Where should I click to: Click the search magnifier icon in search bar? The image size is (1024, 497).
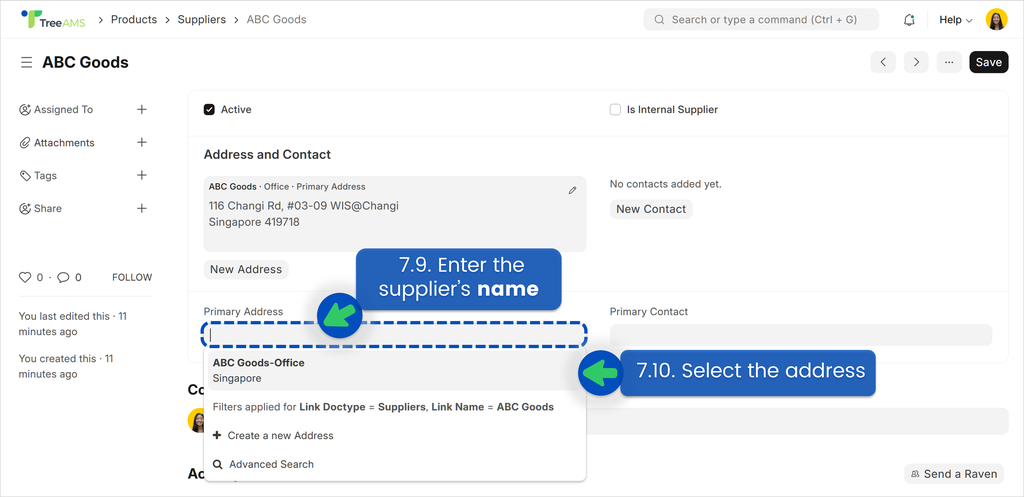(x=660, y=20)
